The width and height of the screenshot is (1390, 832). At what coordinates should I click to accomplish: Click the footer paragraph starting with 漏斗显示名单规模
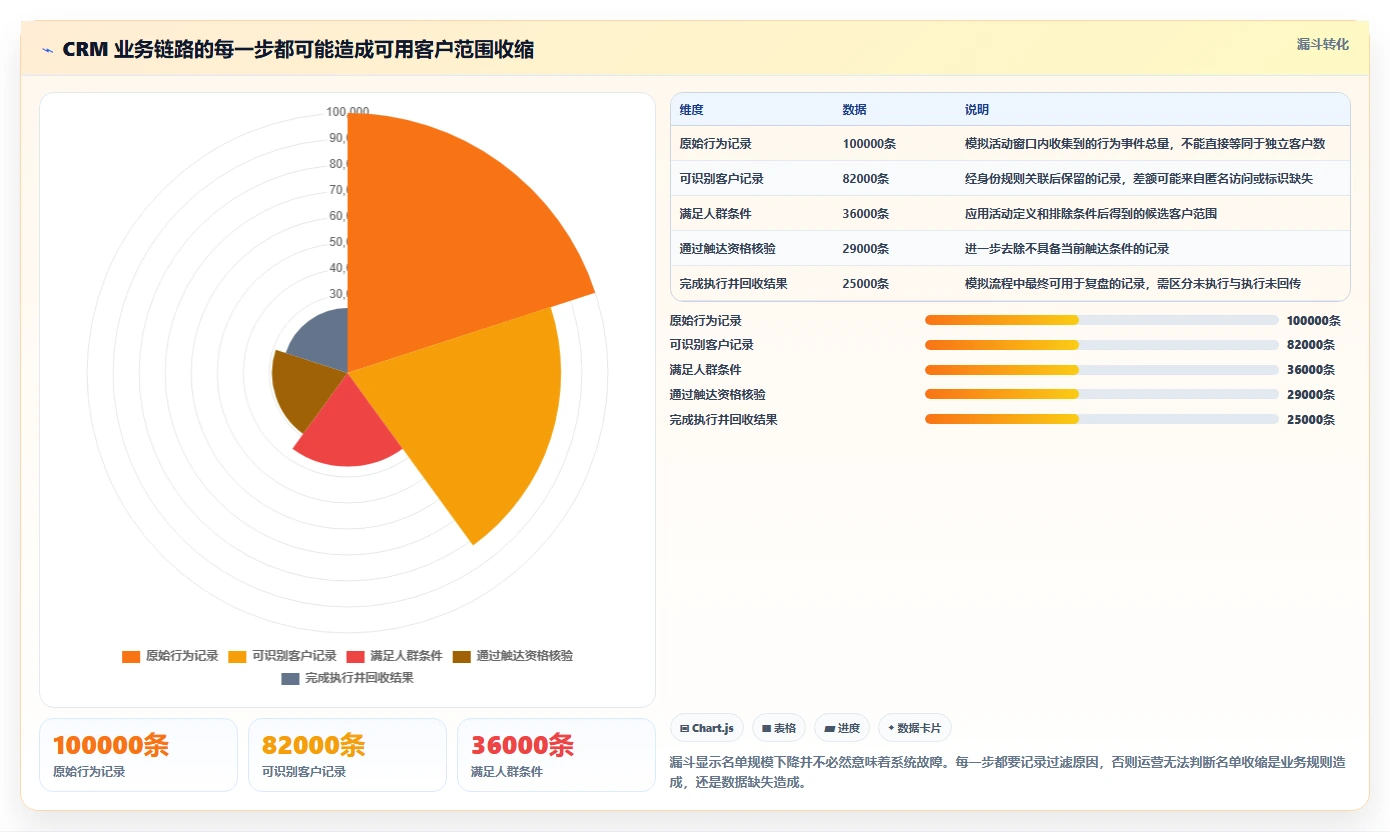coord(1008,772)
